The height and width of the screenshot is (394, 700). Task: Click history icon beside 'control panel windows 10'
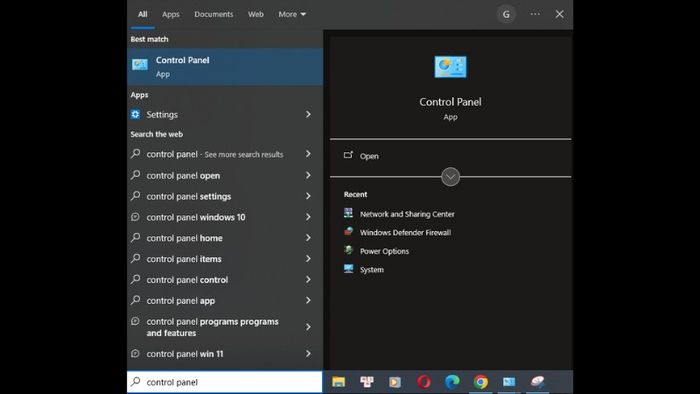tap(135, 217)
